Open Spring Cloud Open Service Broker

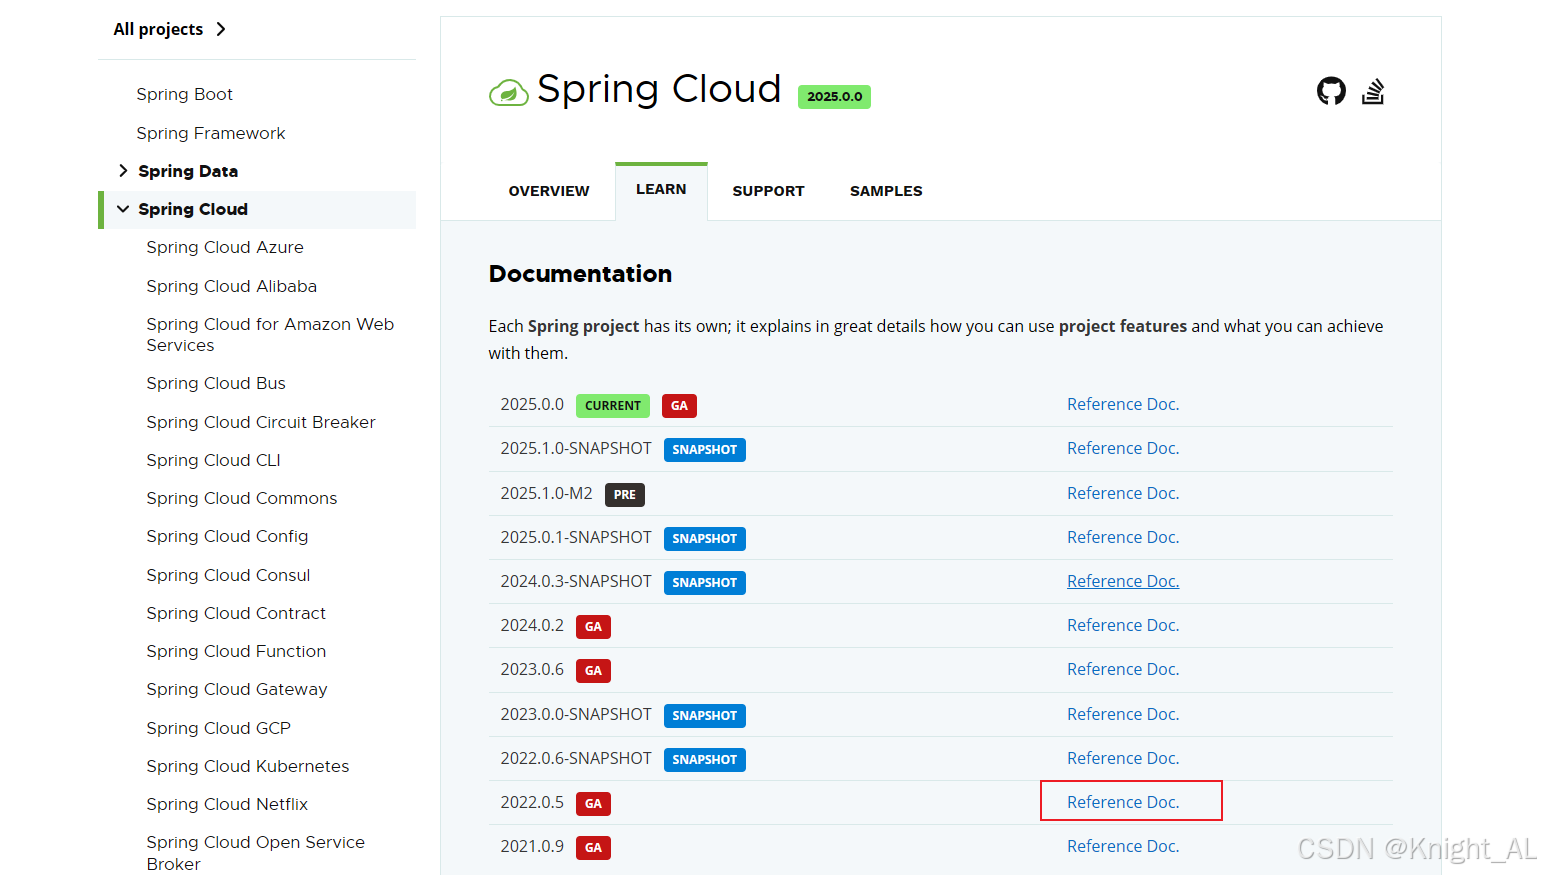click(x=255, y=853)
